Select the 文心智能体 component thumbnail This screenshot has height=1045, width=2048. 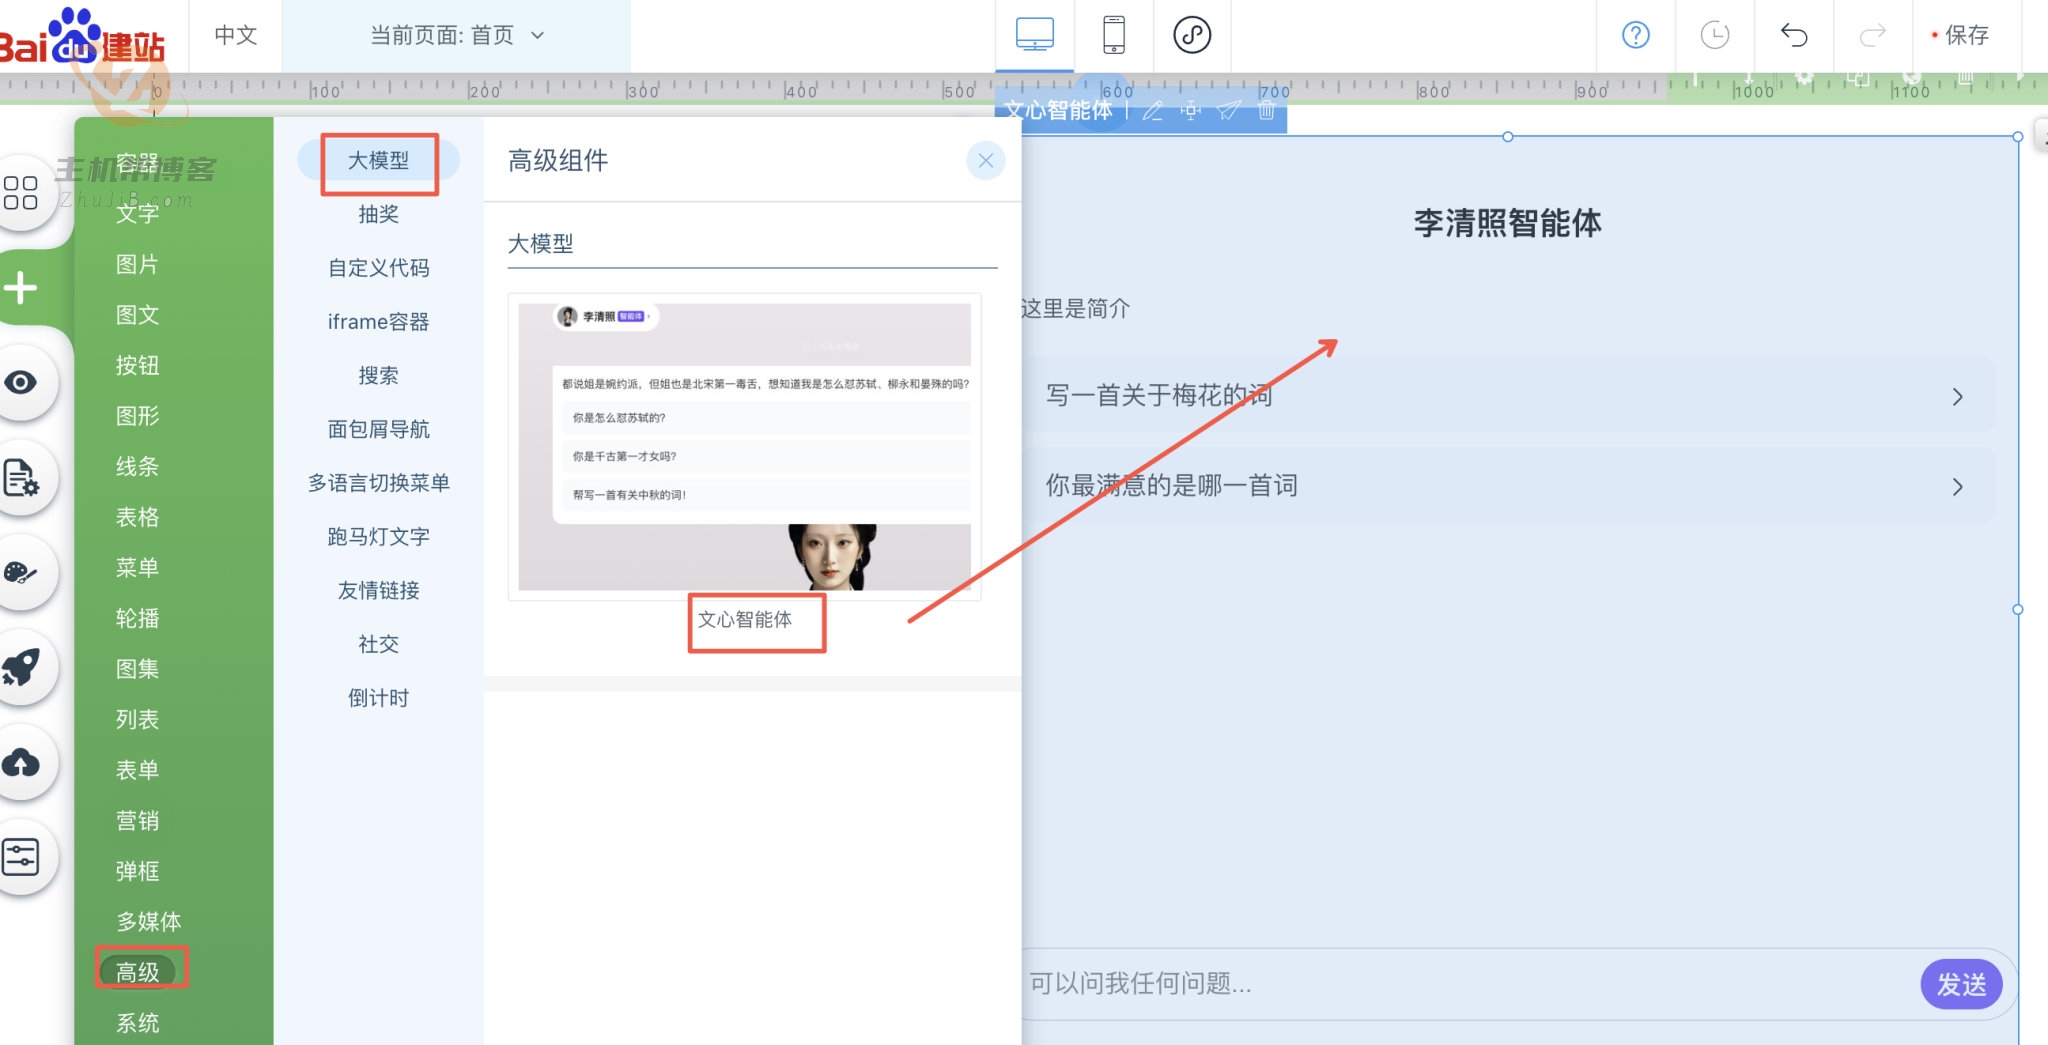pyautogui.click(x=745, y=447)
